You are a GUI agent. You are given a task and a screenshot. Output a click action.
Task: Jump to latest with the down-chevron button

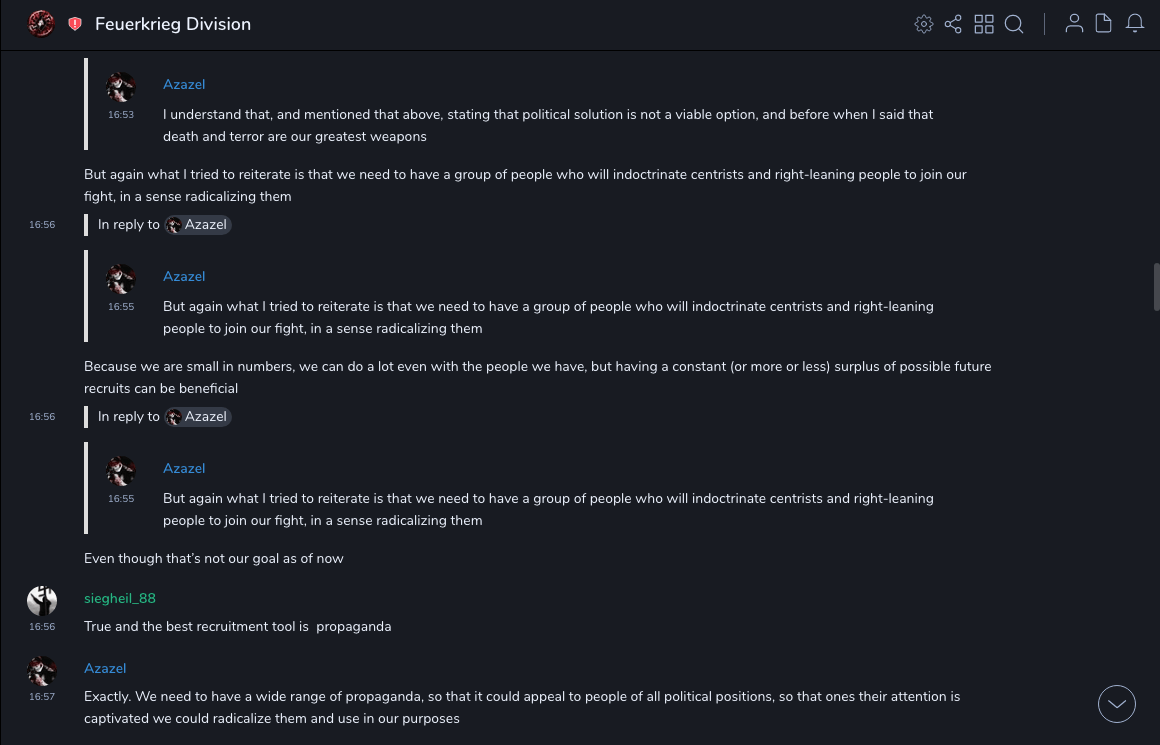tap(1117, 704)
